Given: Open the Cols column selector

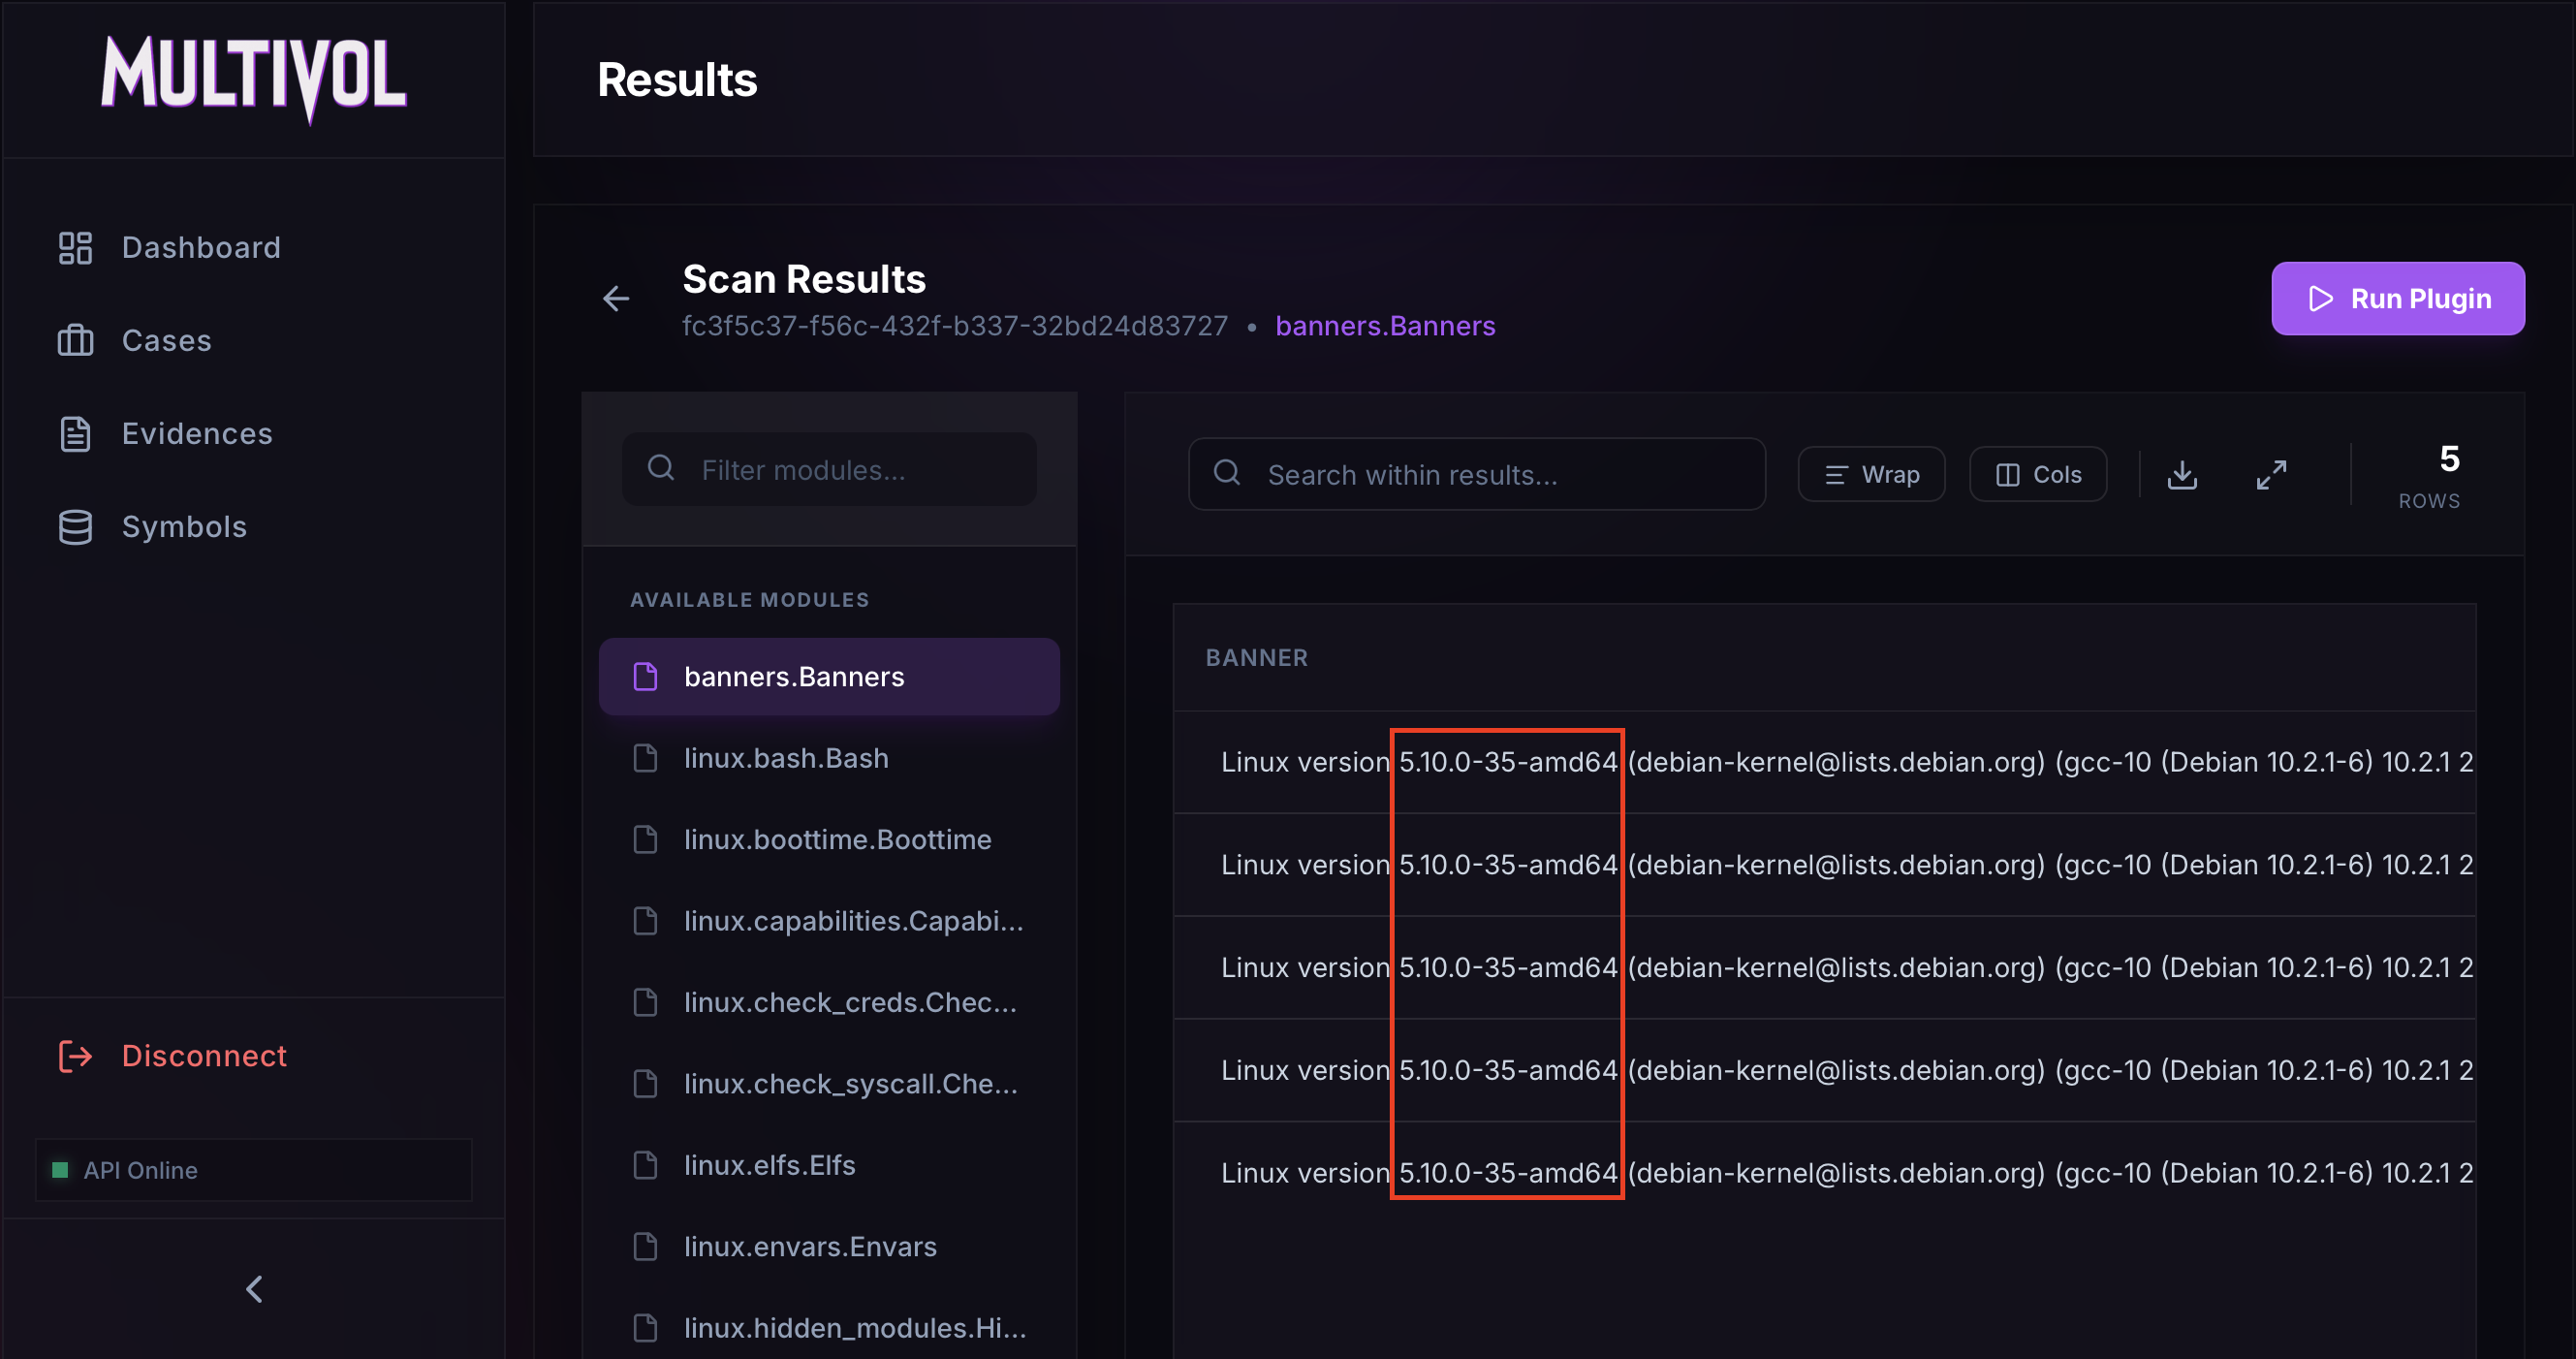Looking at the screenshot, I should point(2037,475).
